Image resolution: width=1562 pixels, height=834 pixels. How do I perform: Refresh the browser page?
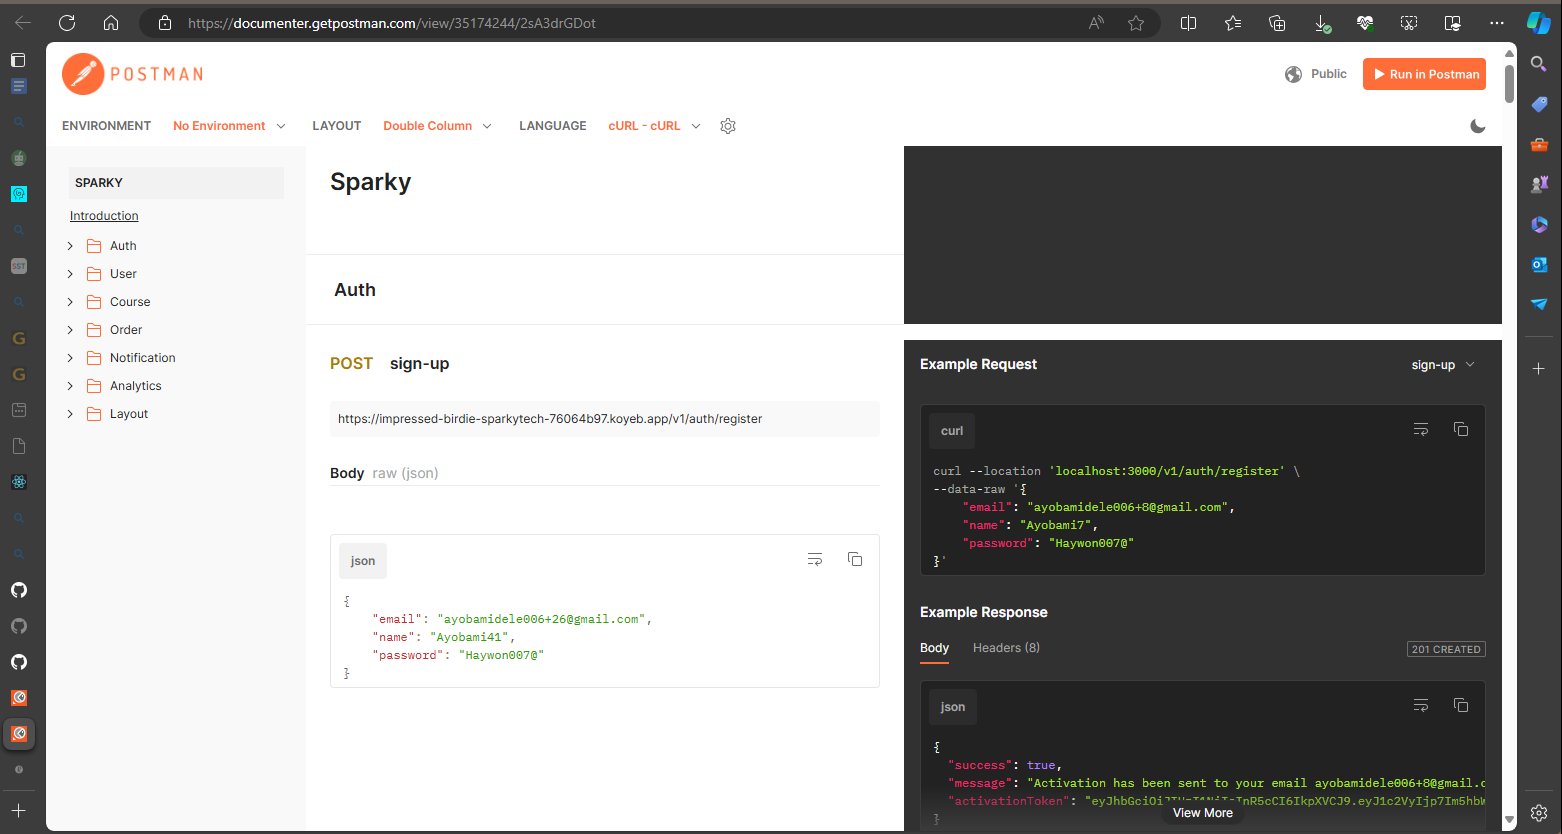(x=67, y=23)
